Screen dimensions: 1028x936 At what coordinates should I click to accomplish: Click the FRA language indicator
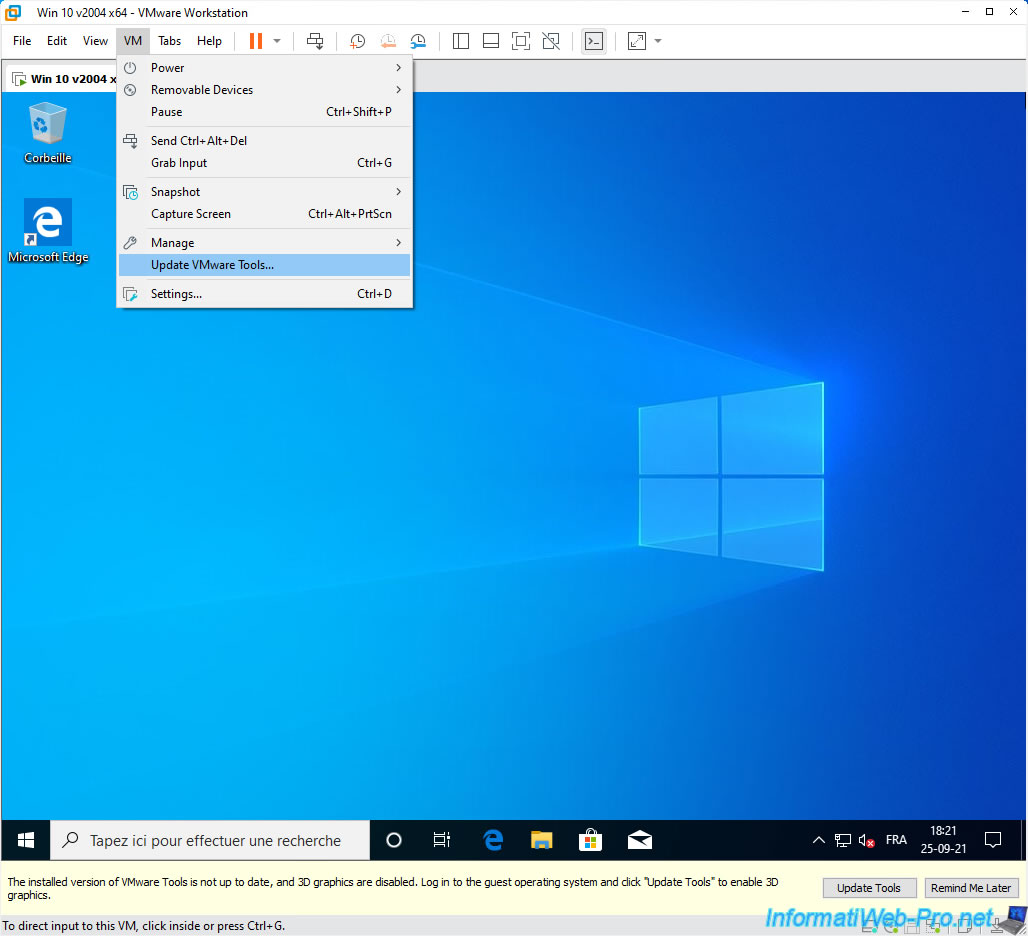[x=896, y=840]
